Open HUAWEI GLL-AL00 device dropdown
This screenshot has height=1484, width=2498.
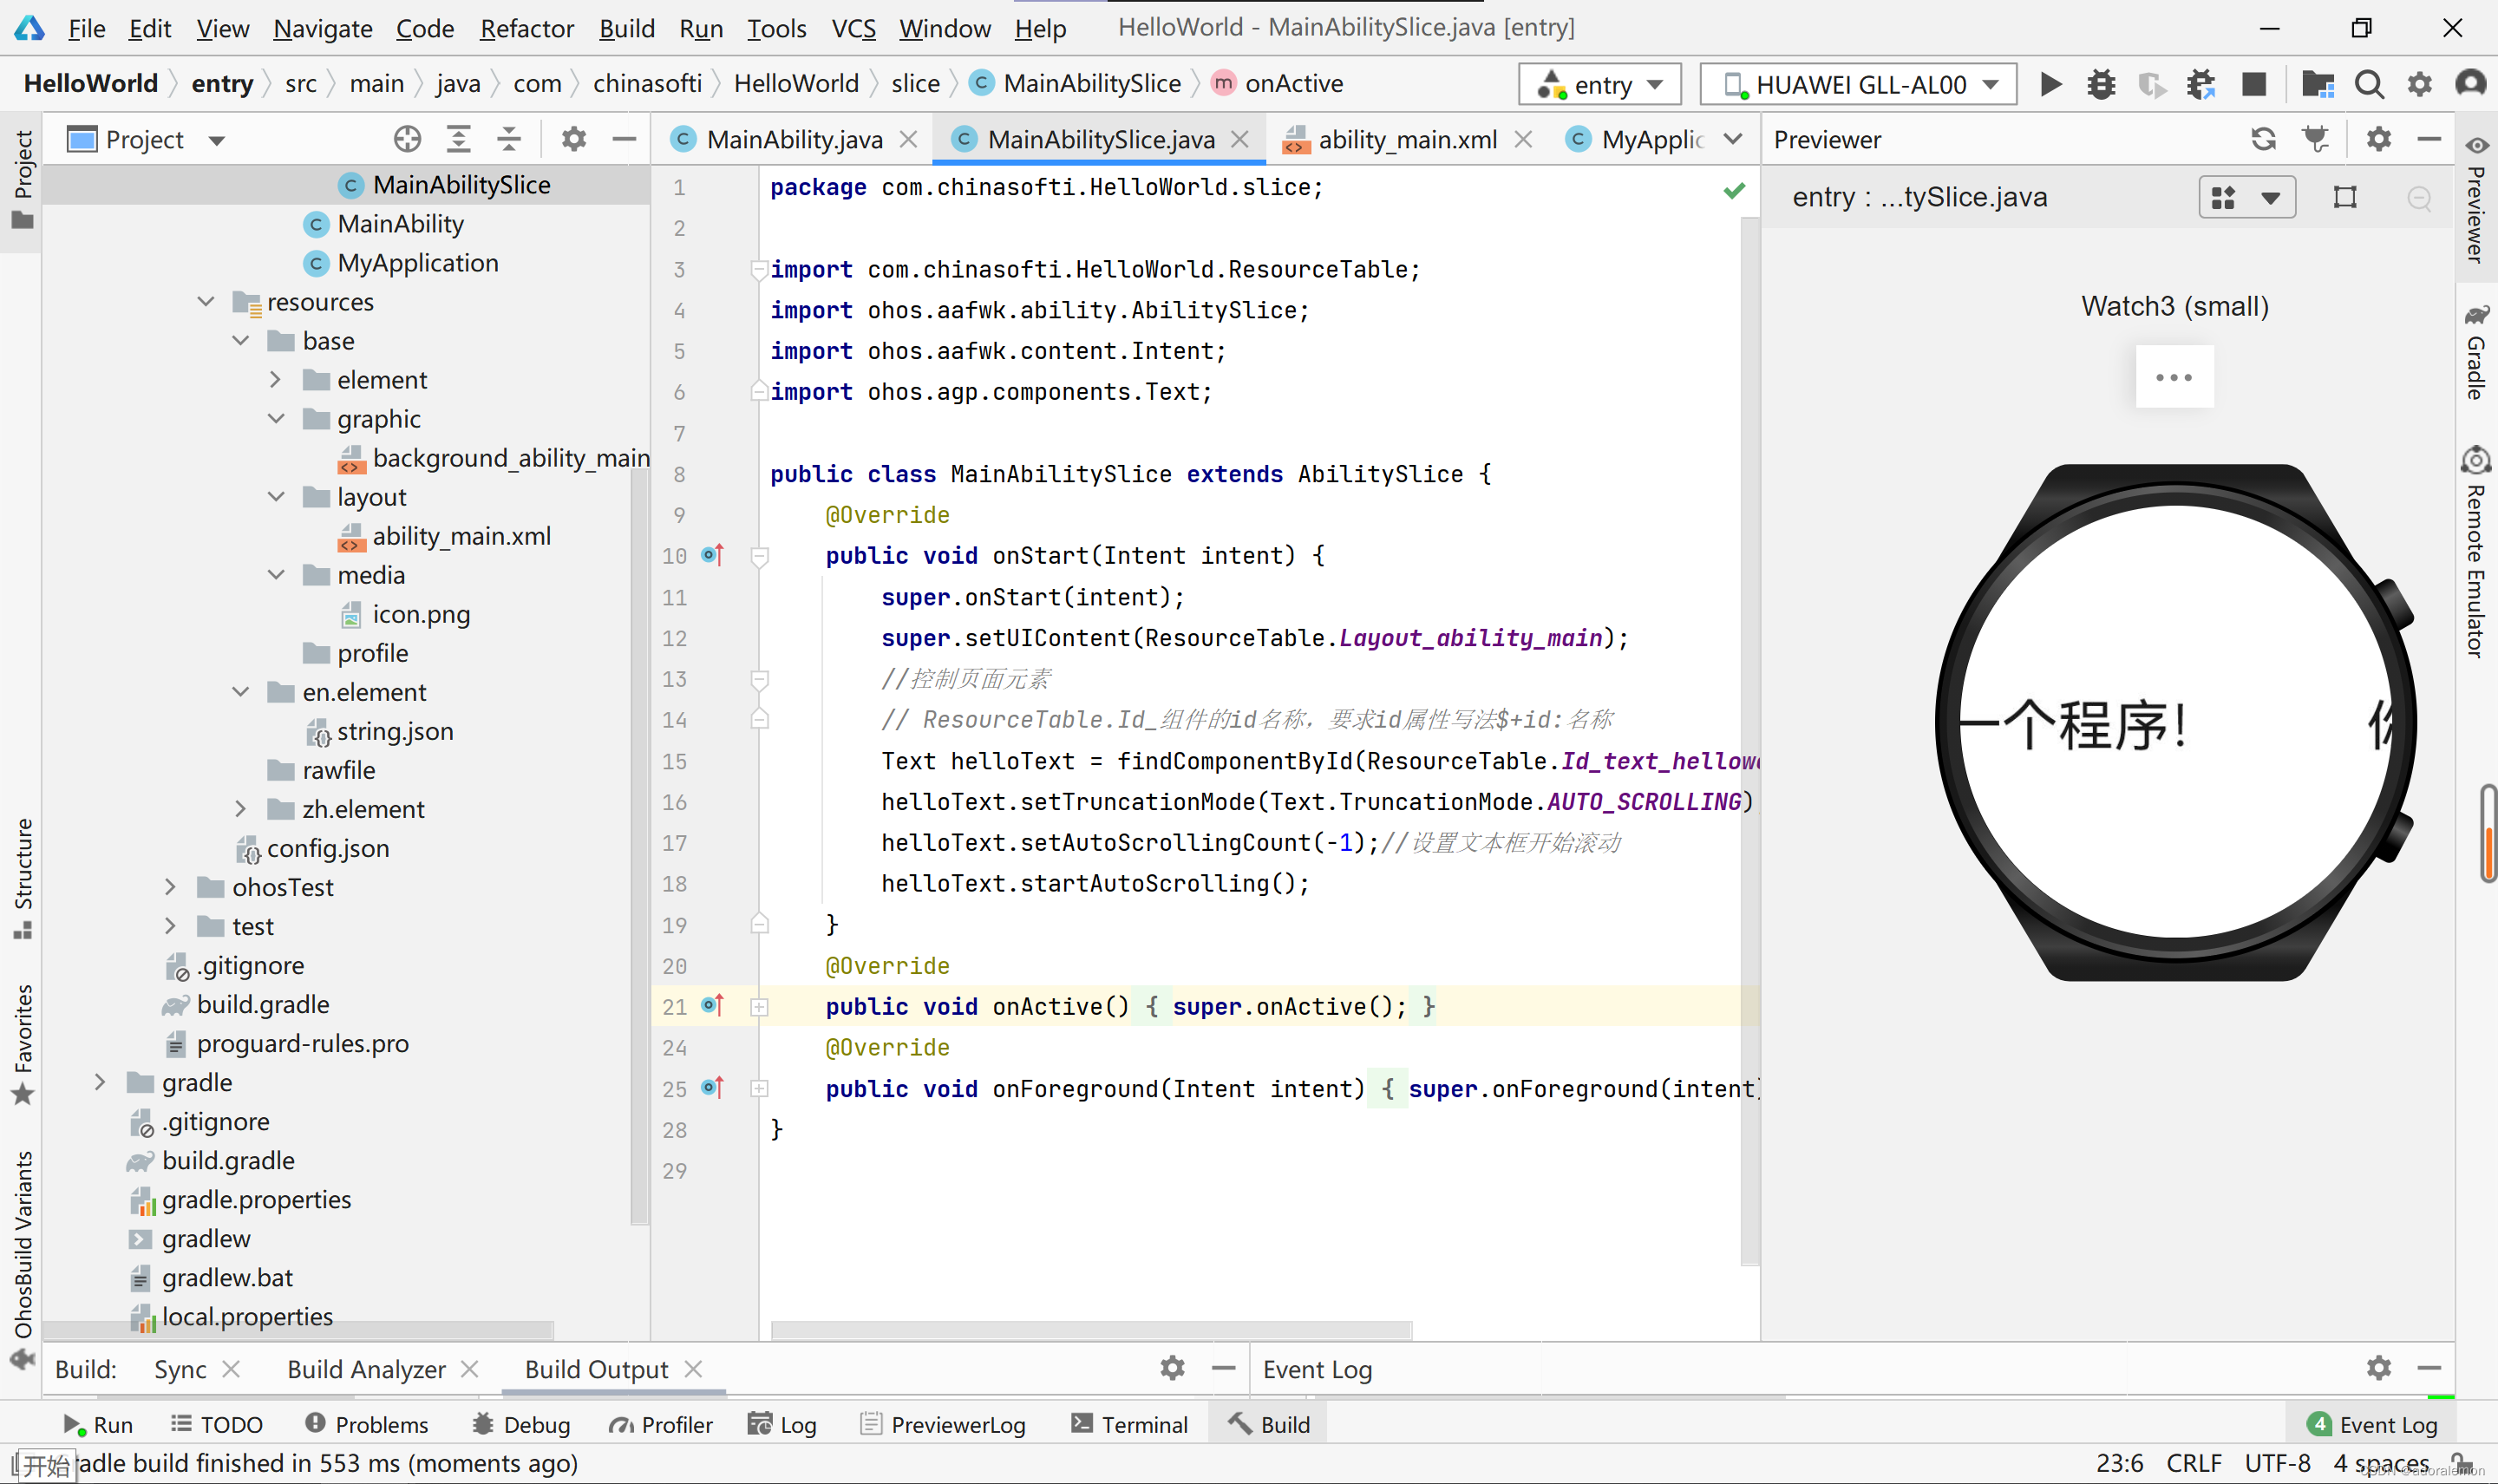click(1858, 84)
